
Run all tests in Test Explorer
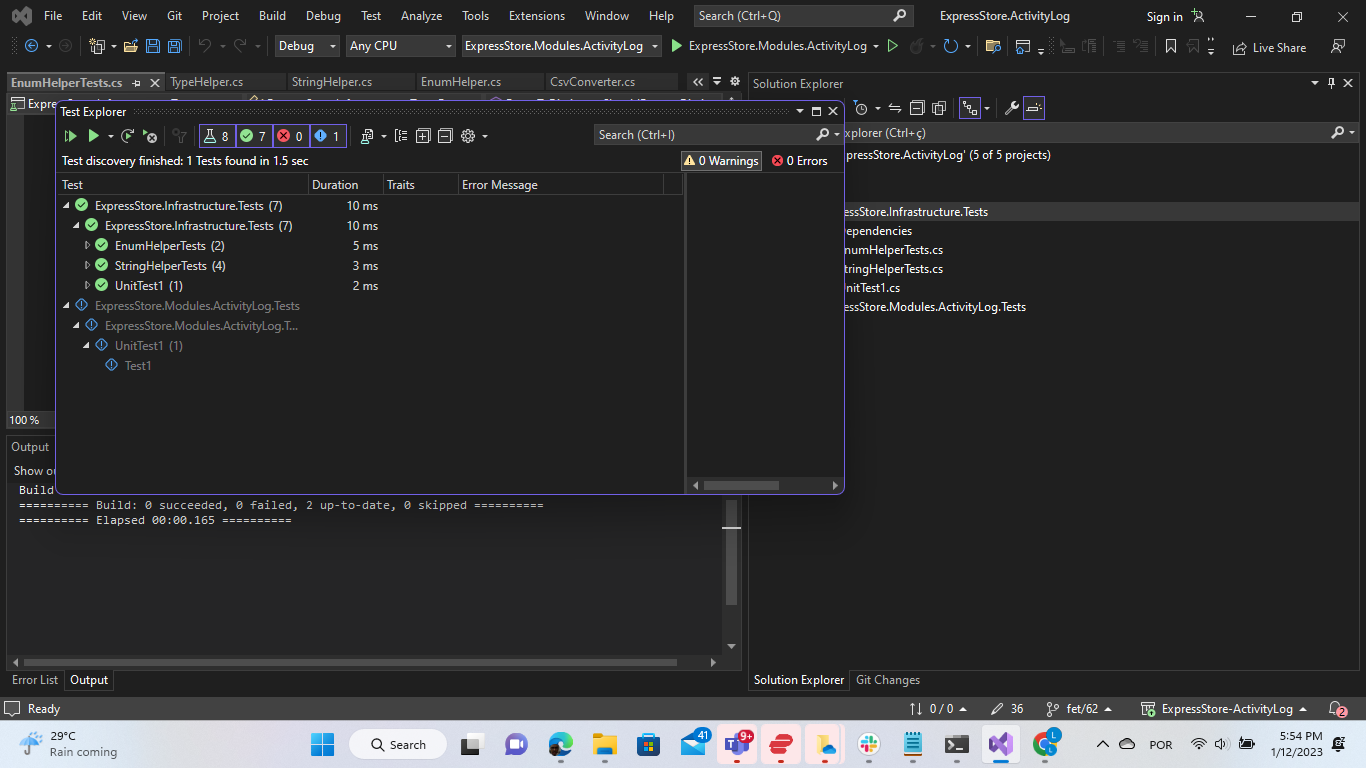pos(94,135)
